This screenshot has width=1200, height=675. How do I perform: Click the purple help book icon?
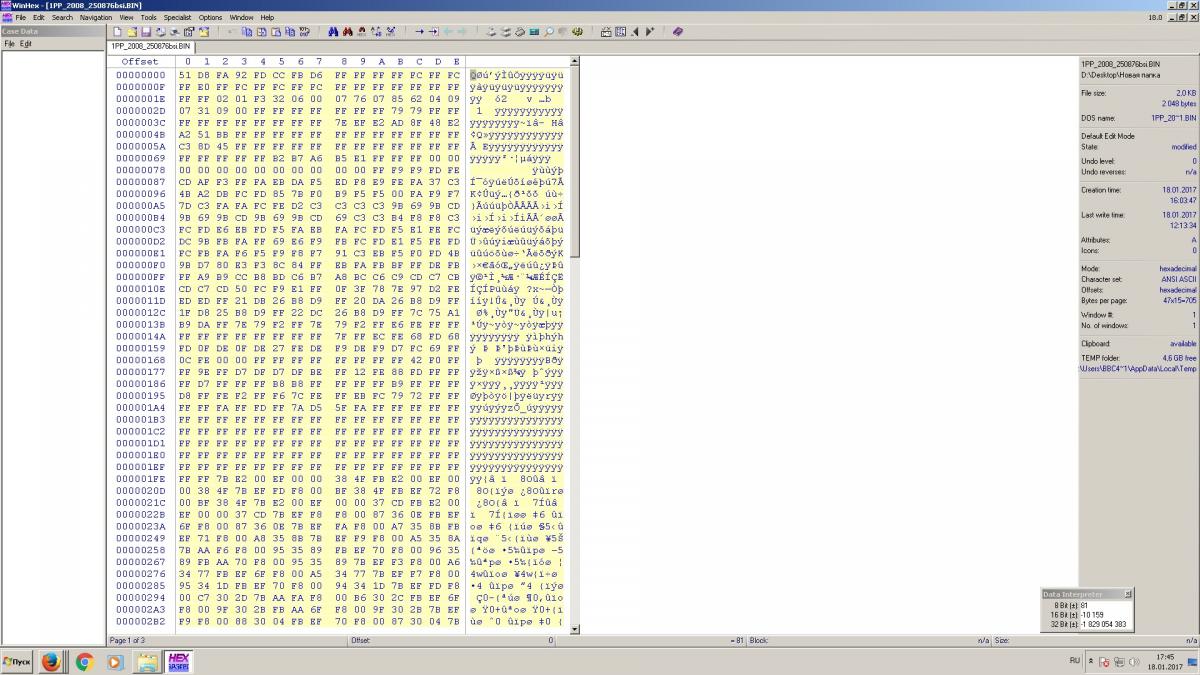click(x=678, y=32)
